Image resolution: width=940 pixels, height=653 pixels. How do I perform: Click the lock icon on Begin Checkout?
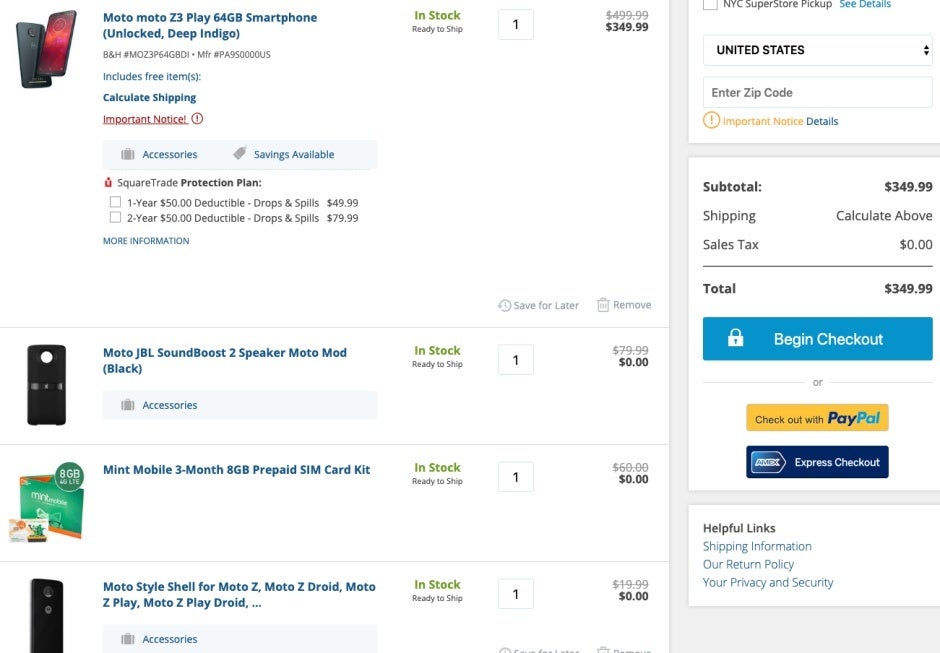(x=736, y=338)
